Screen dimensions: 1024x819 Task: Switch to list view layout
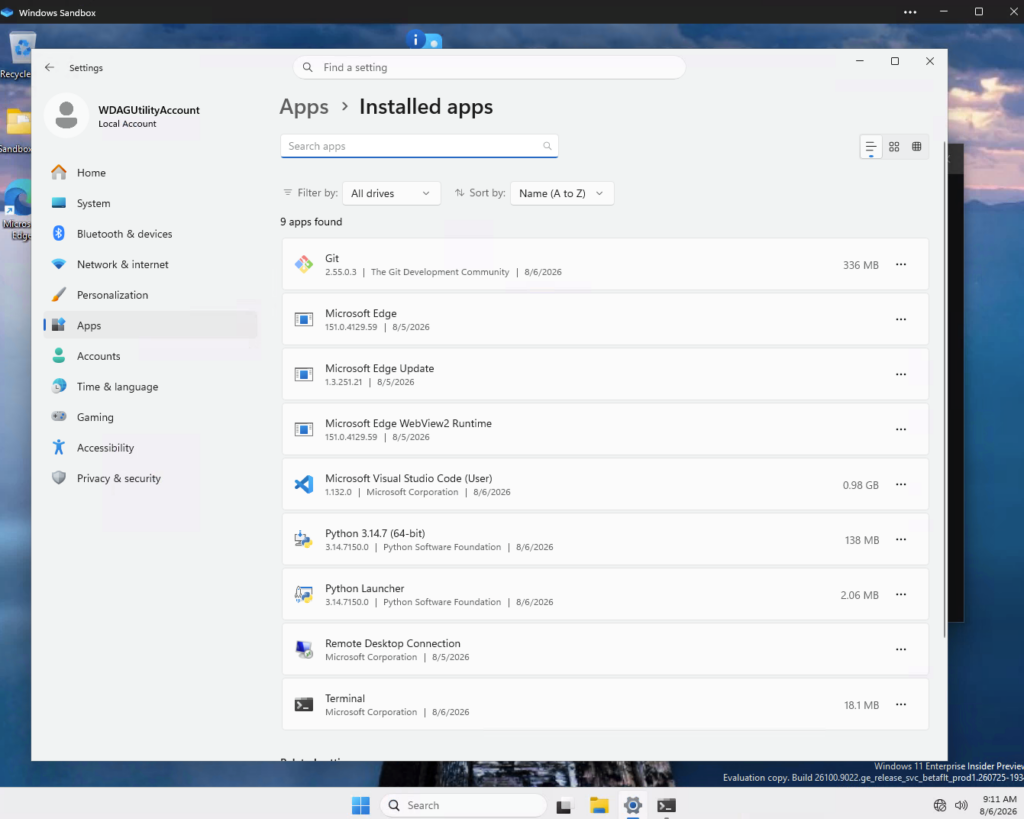871,147
